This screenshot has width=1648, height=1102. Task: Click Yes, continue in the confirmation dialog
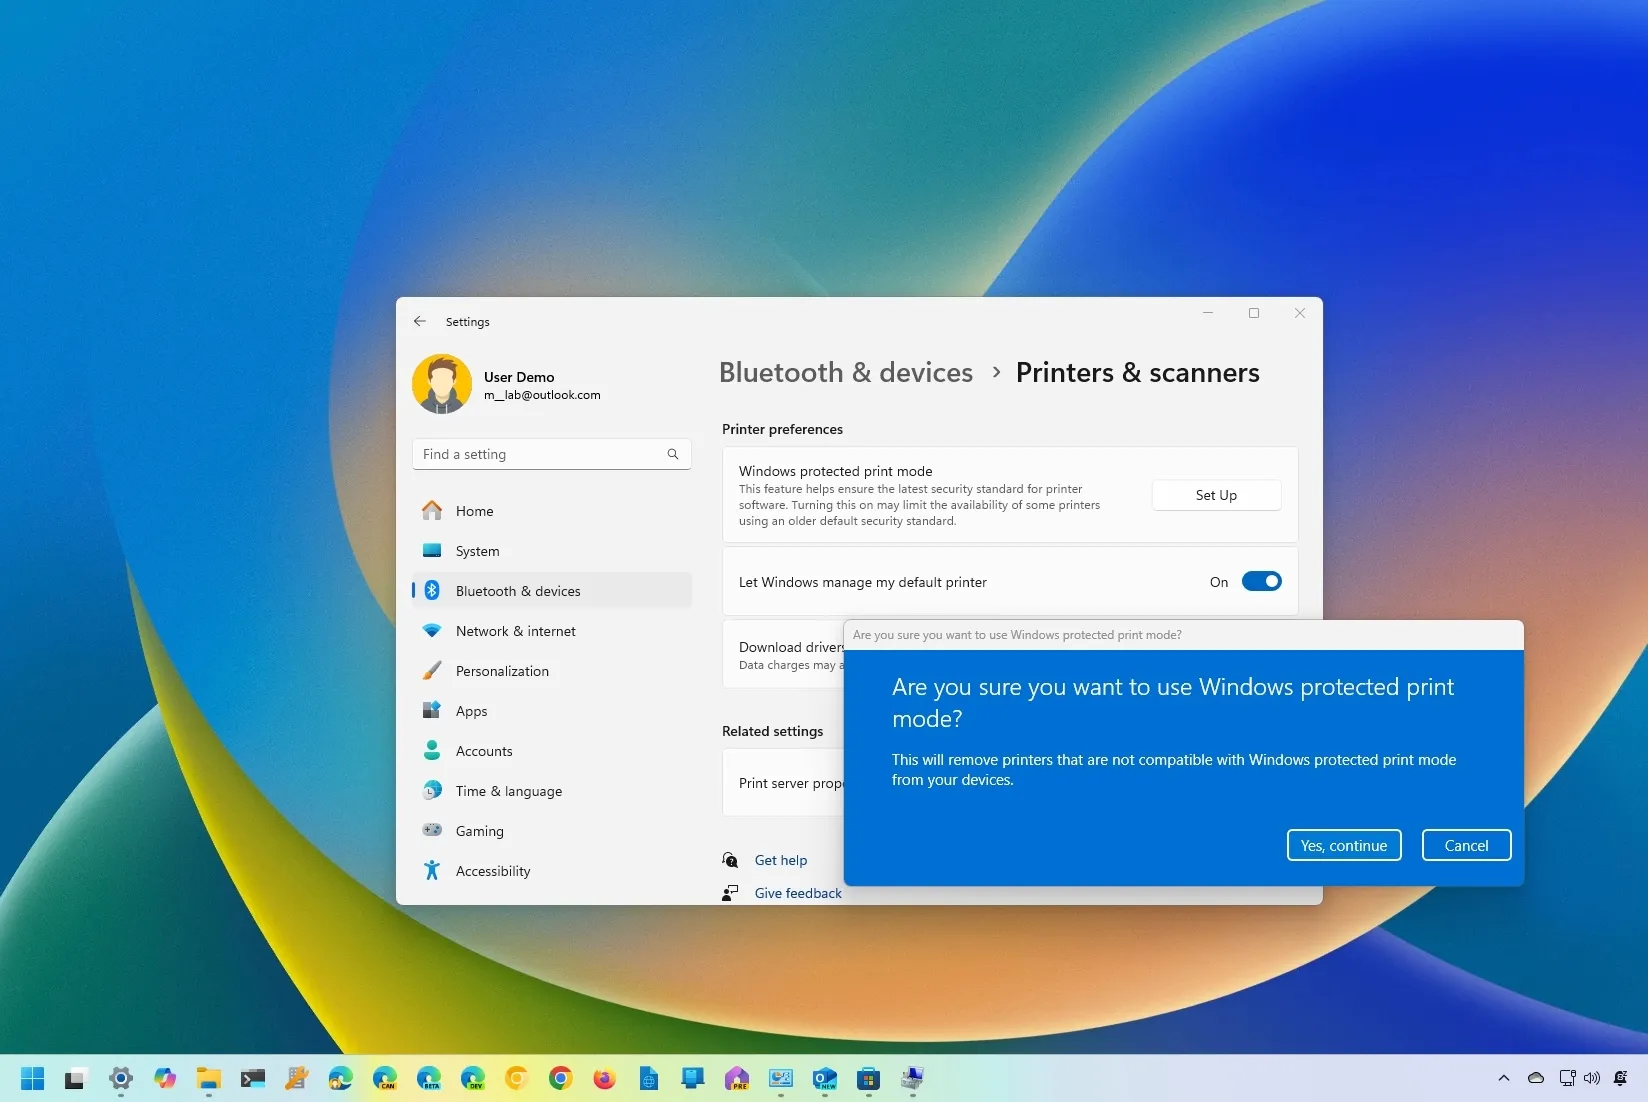coord(1343,845)
